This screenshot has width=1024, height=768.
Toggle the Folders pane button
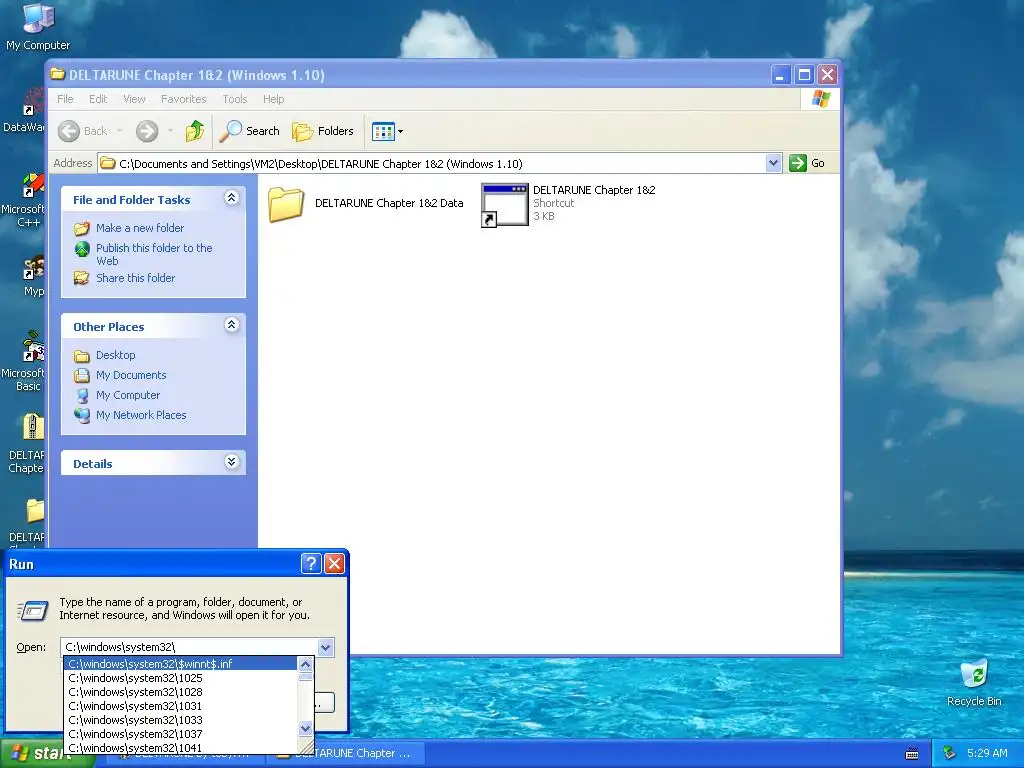click(323, 131)
